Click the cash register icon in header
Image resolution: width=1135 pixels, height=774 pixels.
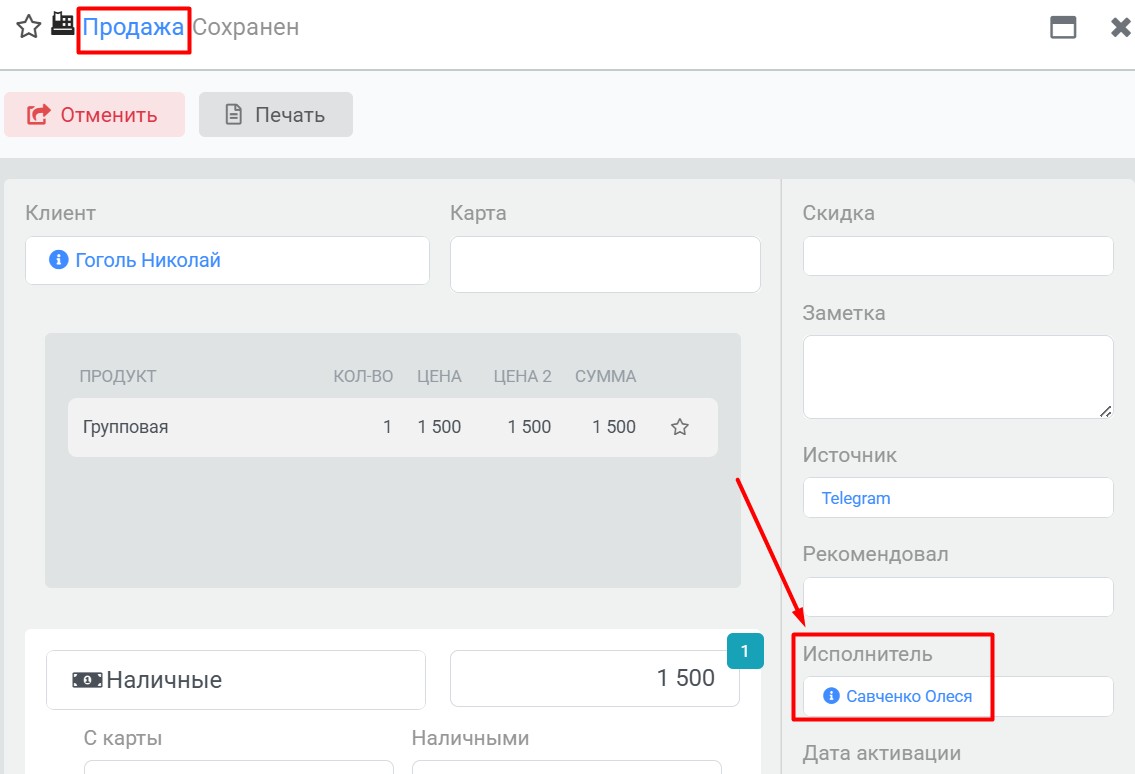tap(63, 25)
